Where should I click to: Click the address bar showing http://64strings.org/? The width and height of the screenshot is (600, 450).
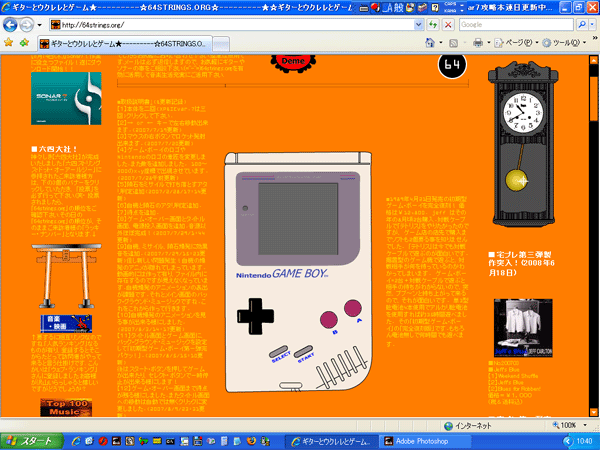tap(232, 25)
